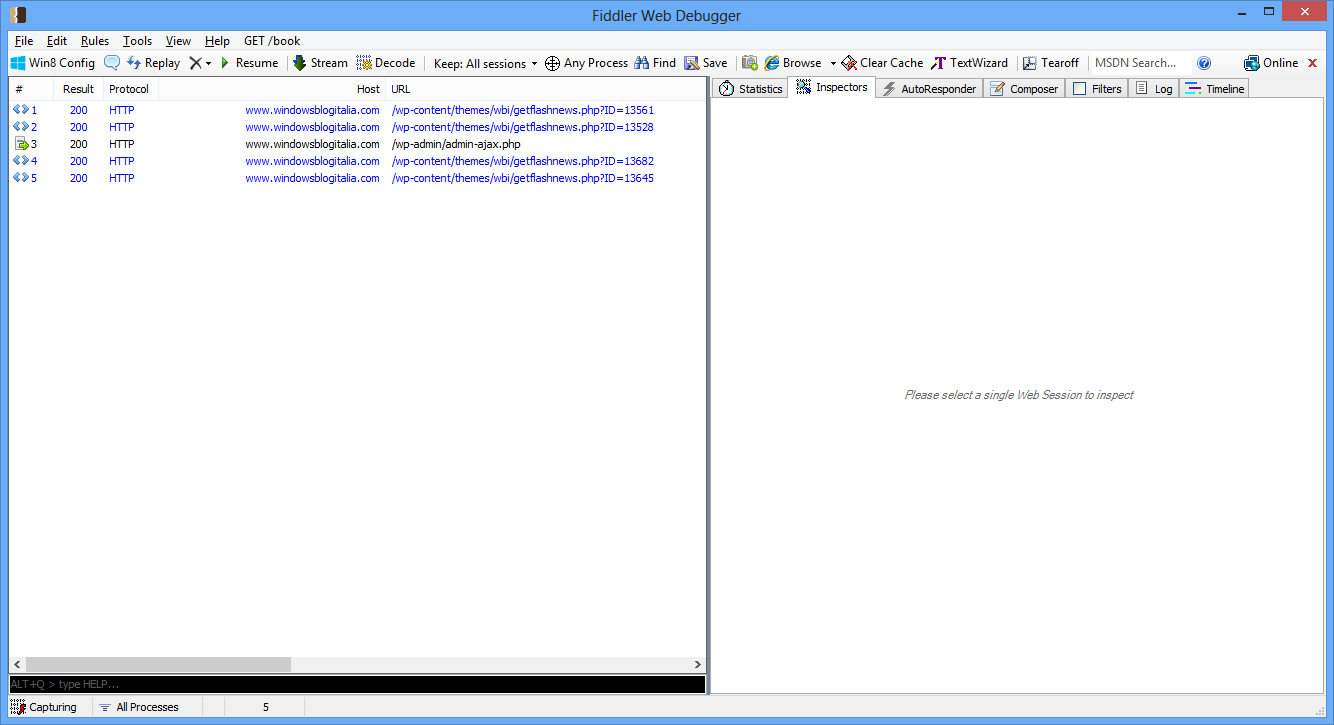The height and width of the screenshot is (725, 1334).
Task: Open the TextWizard tool
Action: (x=969, y=63)
